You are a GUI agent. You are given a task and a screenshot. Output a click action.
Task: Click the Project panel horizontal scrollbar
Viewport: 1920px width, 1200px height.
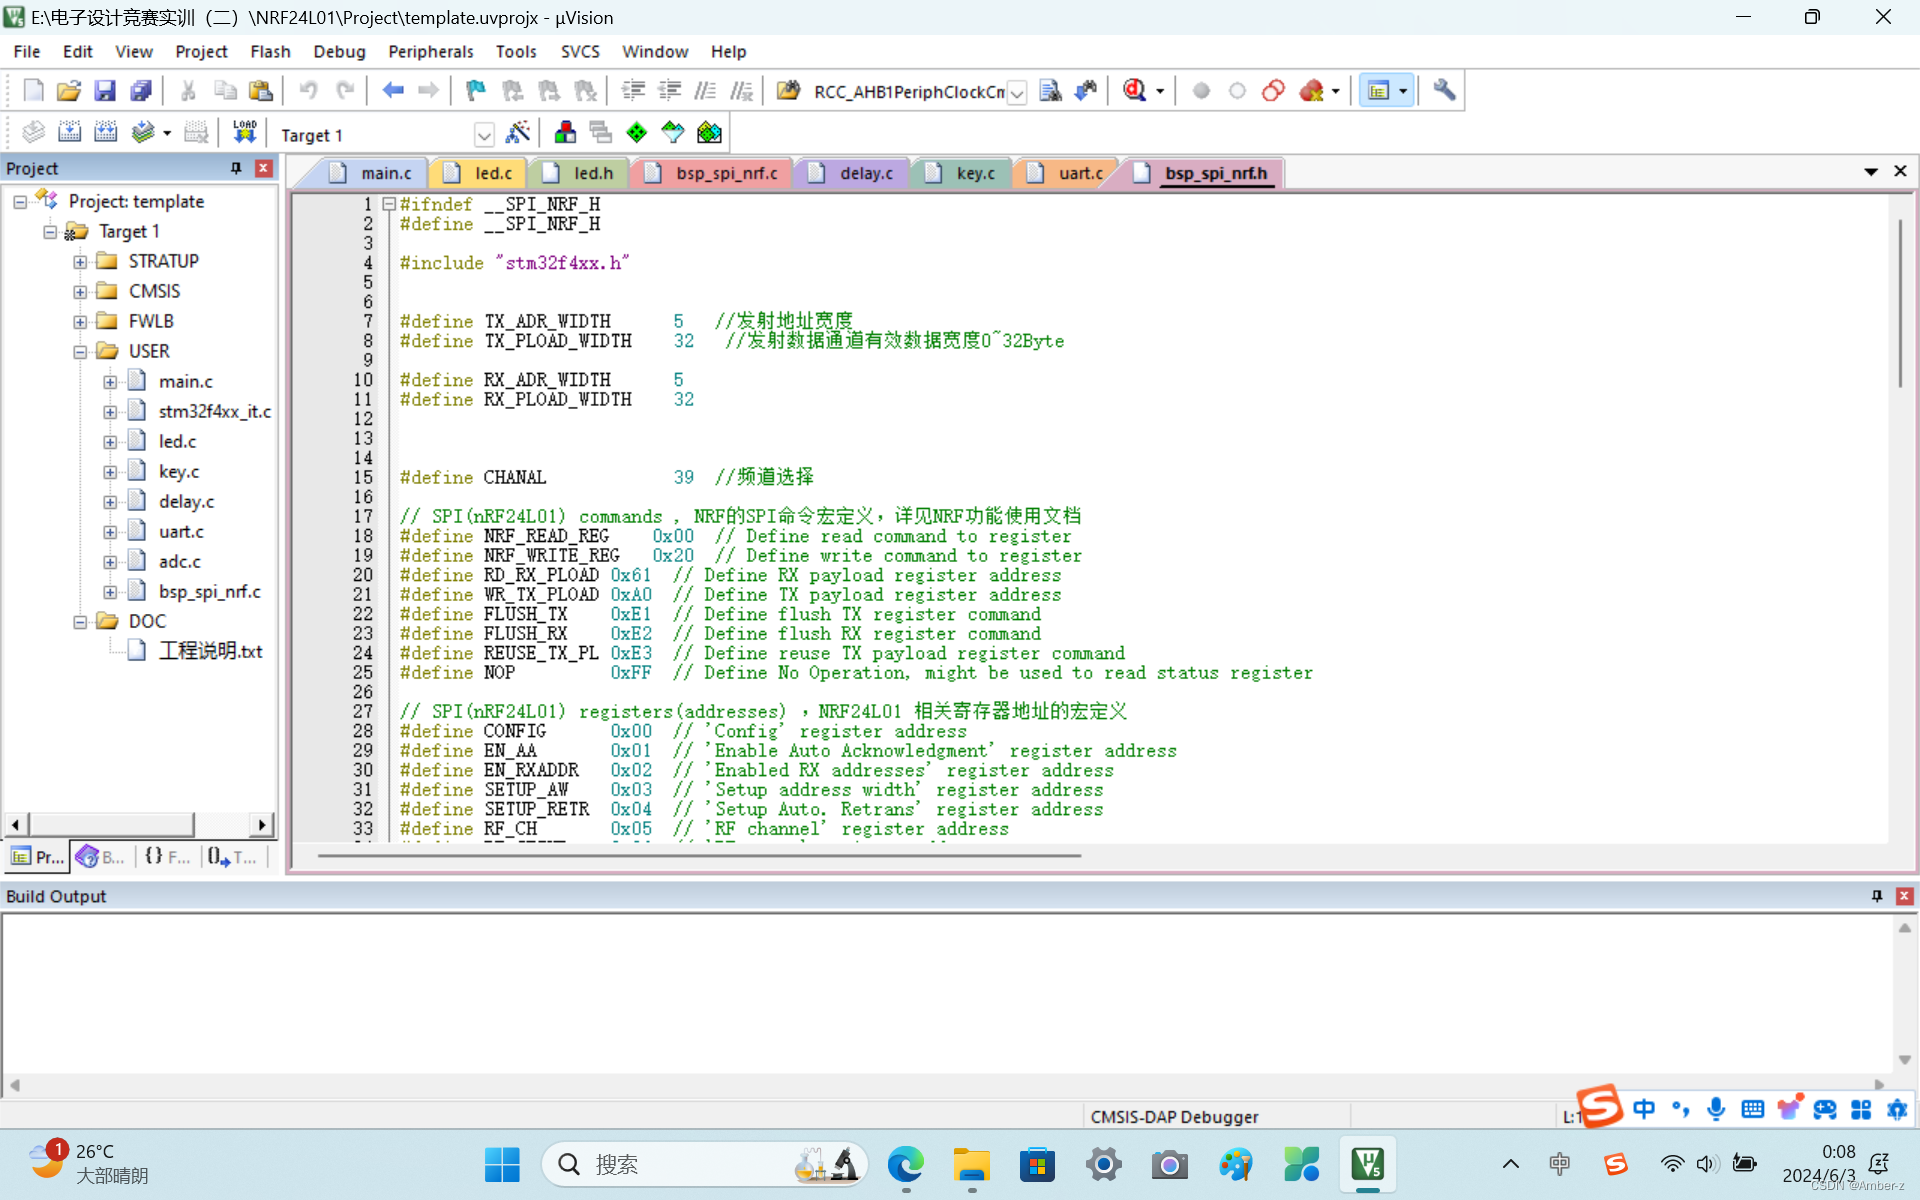(110, 824)
